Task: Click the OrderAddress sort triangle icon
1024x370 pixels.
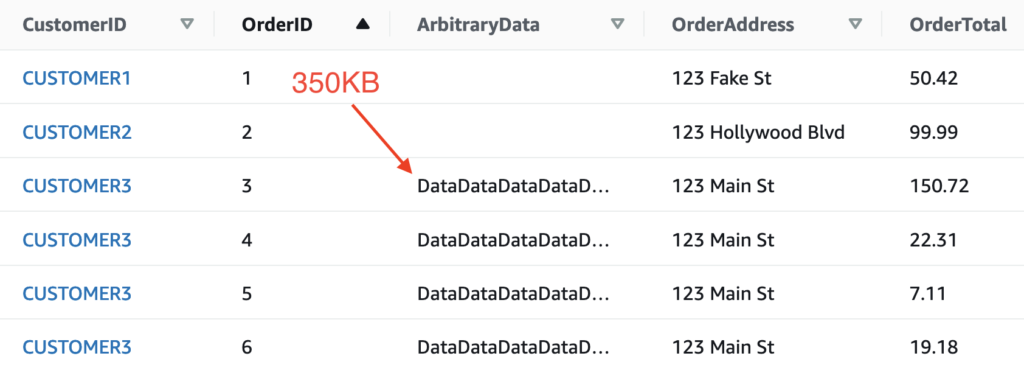Action: tap(855, 25)
